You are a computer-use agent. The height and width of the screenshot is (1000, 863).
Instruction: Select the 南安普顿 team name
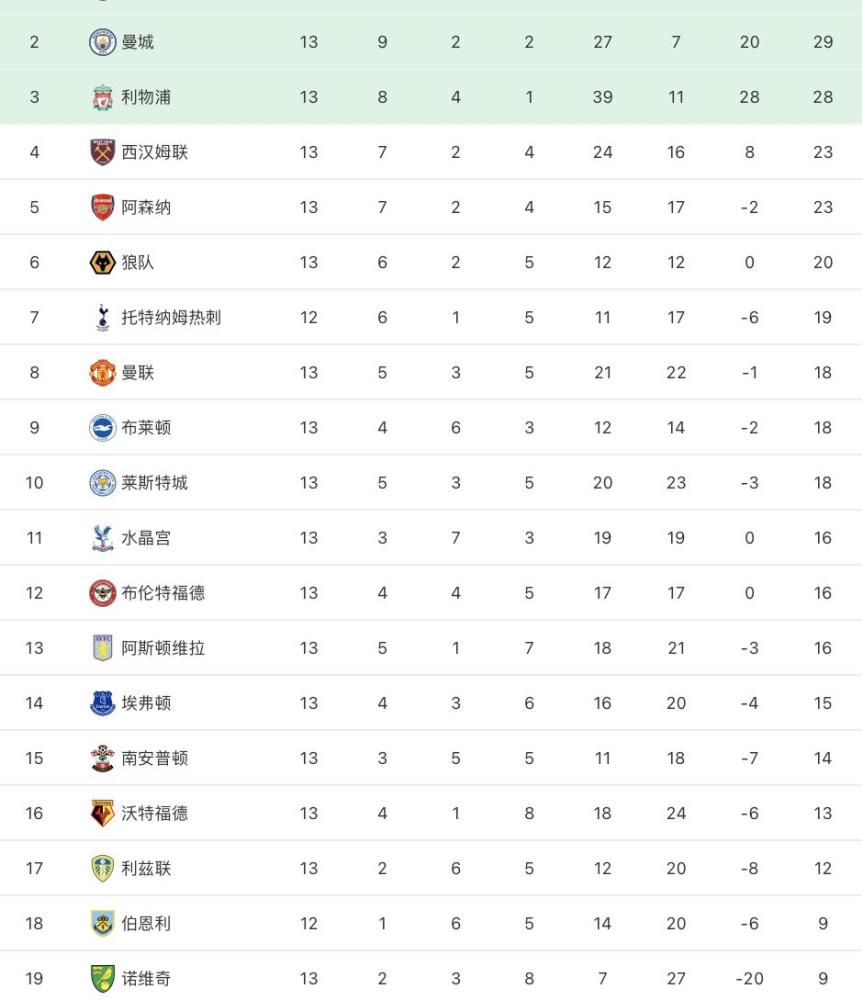[x=155, y=758]
